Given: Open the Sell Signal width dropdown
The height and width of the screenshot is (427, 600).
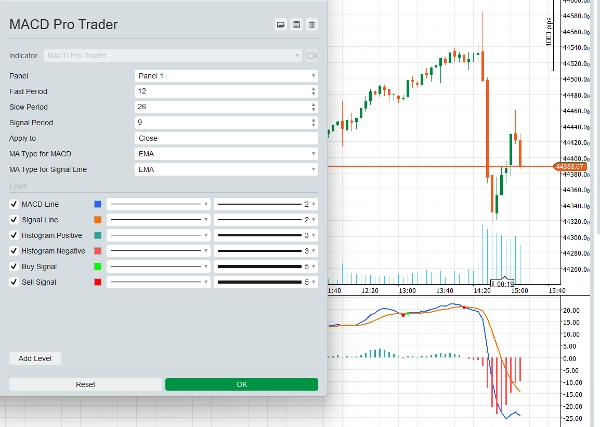Looking at the screenshot, I should pos(266,282).
